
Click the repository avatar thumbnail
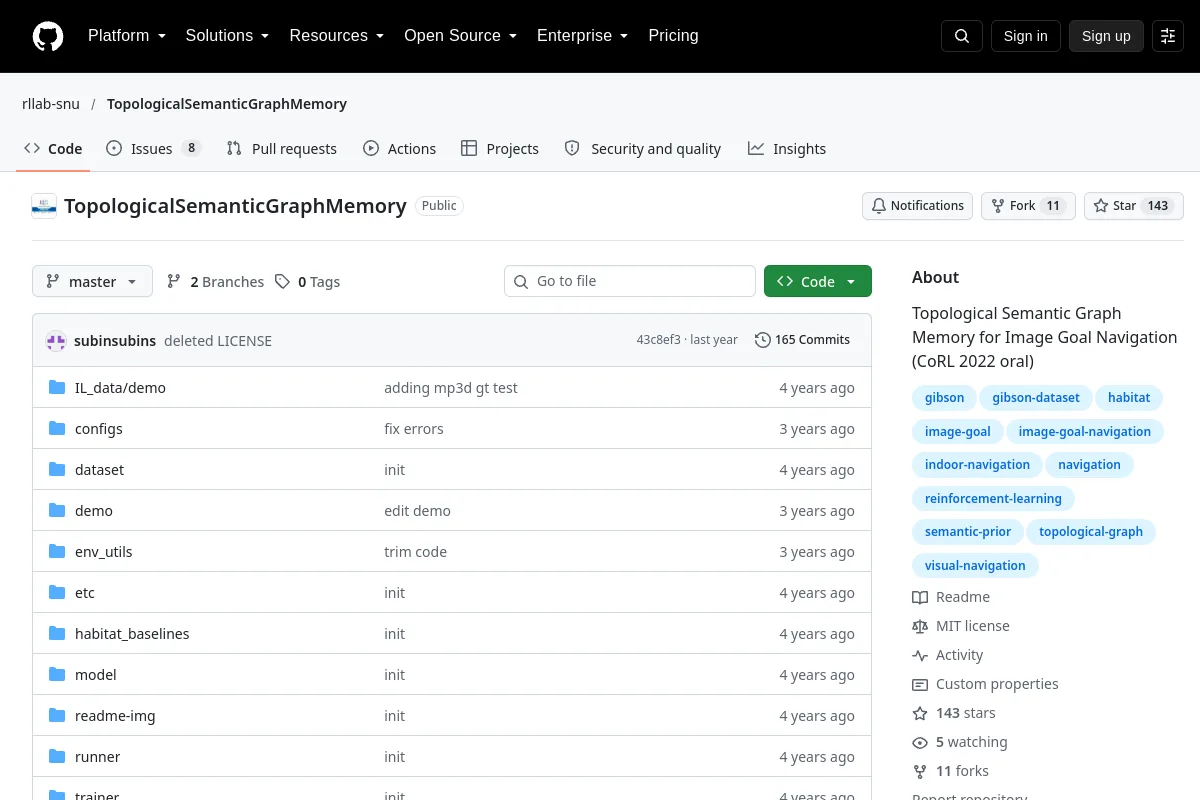click(x=44, y=206)
